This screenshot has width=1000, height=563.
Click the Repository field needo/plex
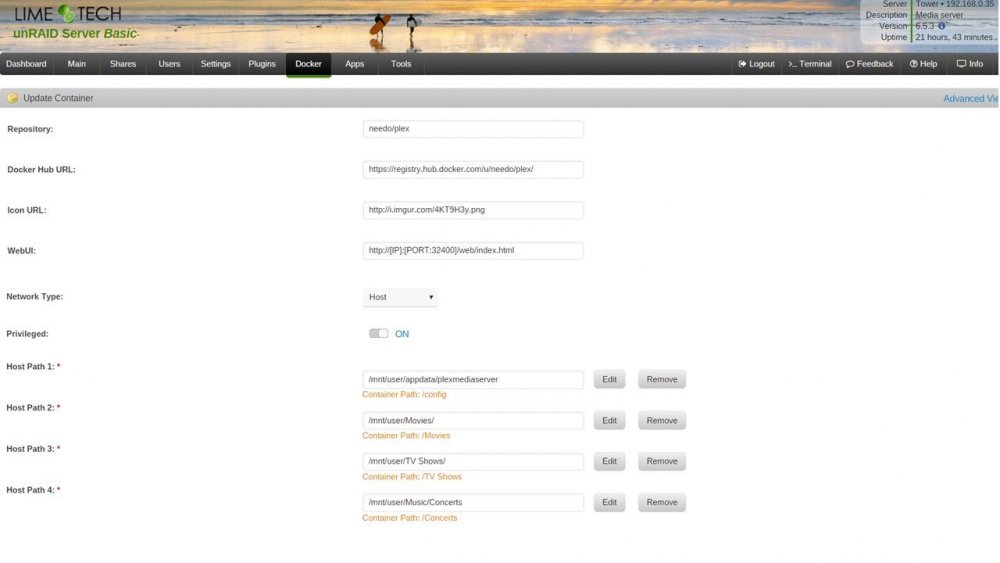[x=473, y=129]
